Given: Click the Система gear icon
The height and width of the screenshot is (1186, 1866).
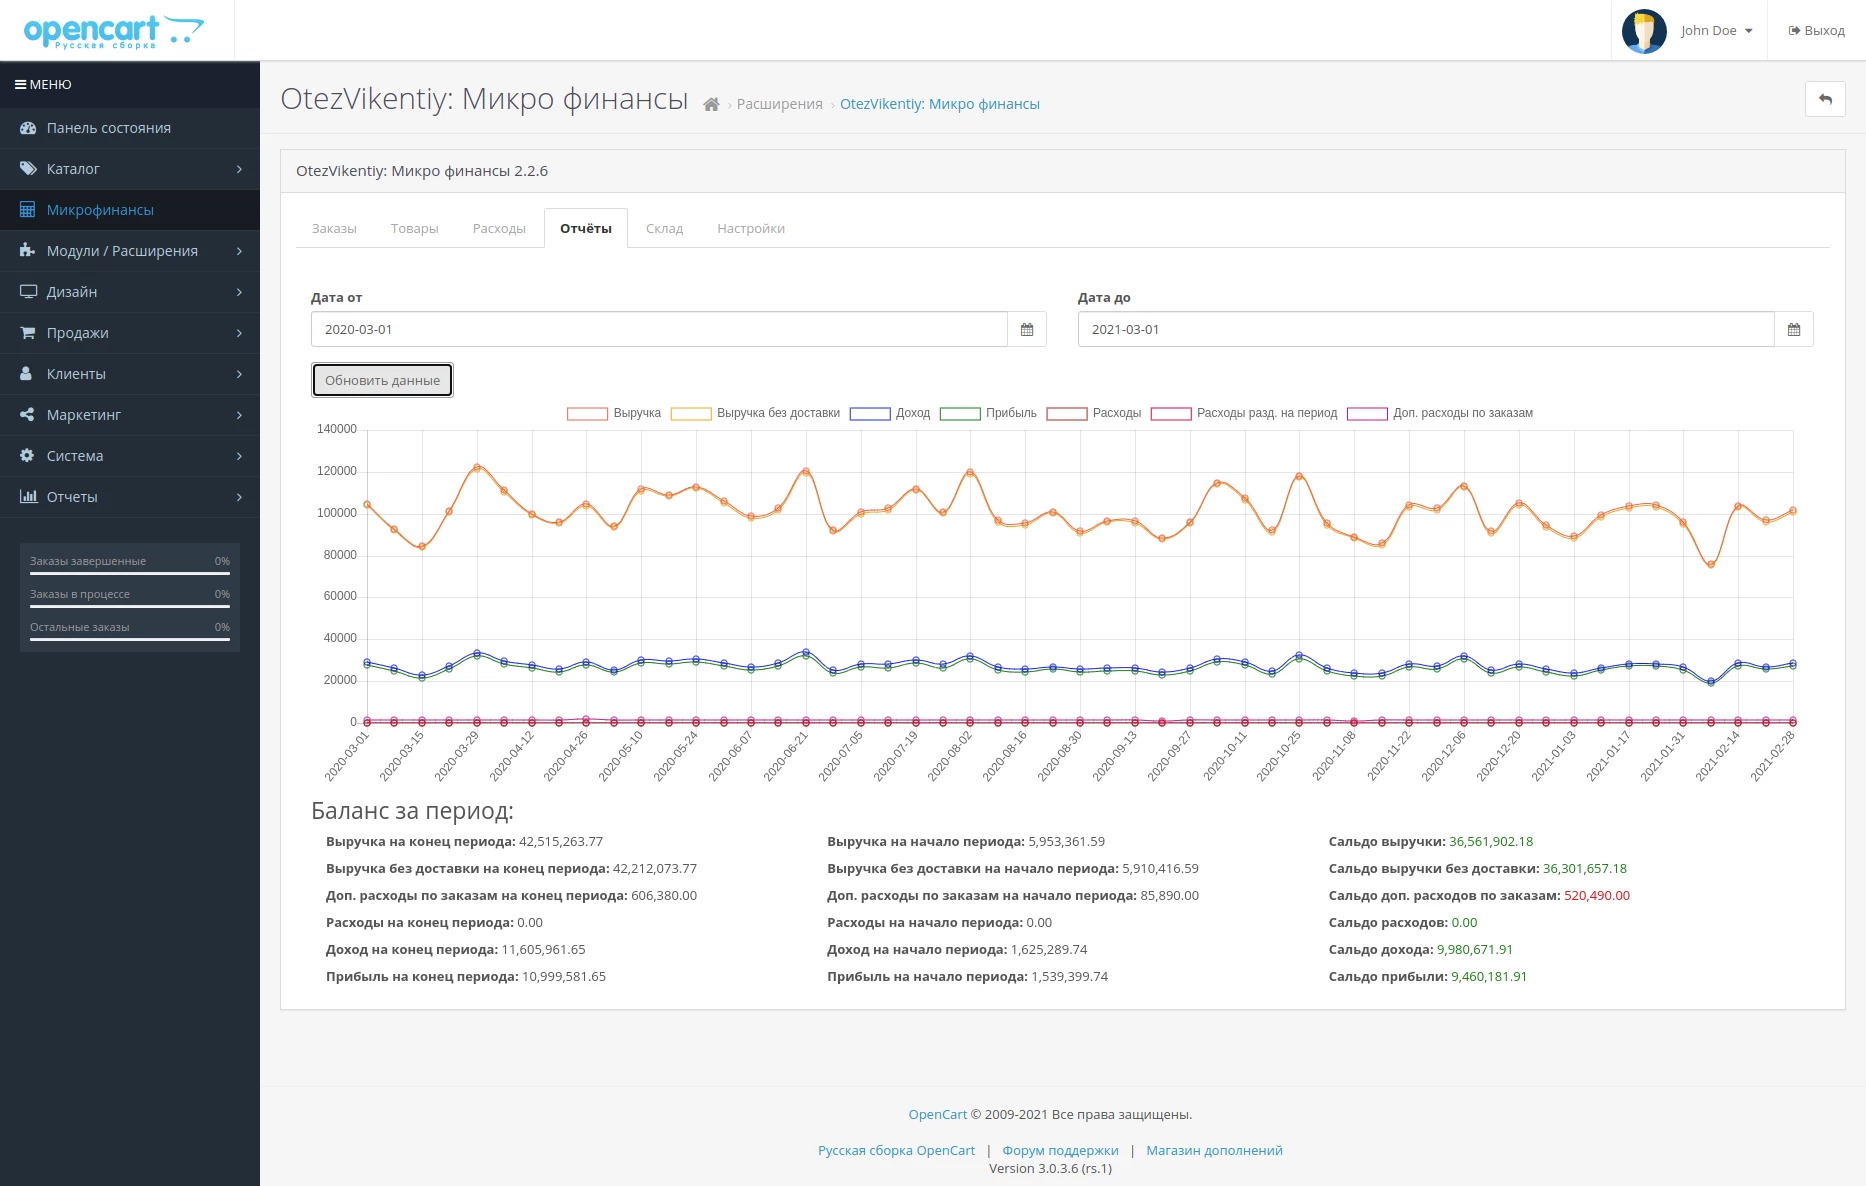Looking at the screenshot, I should tap(28, 456).
